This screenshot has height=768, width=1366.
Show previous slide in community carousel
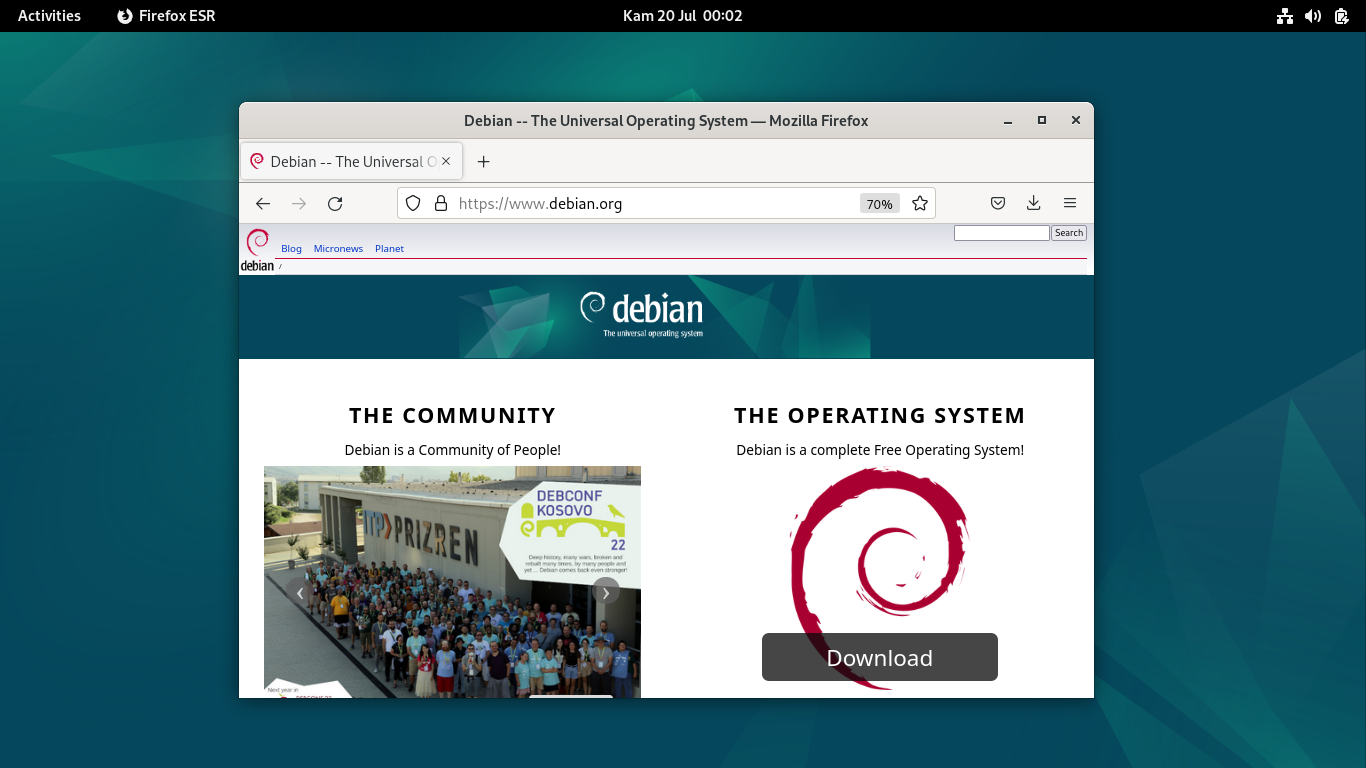(300, 592)
